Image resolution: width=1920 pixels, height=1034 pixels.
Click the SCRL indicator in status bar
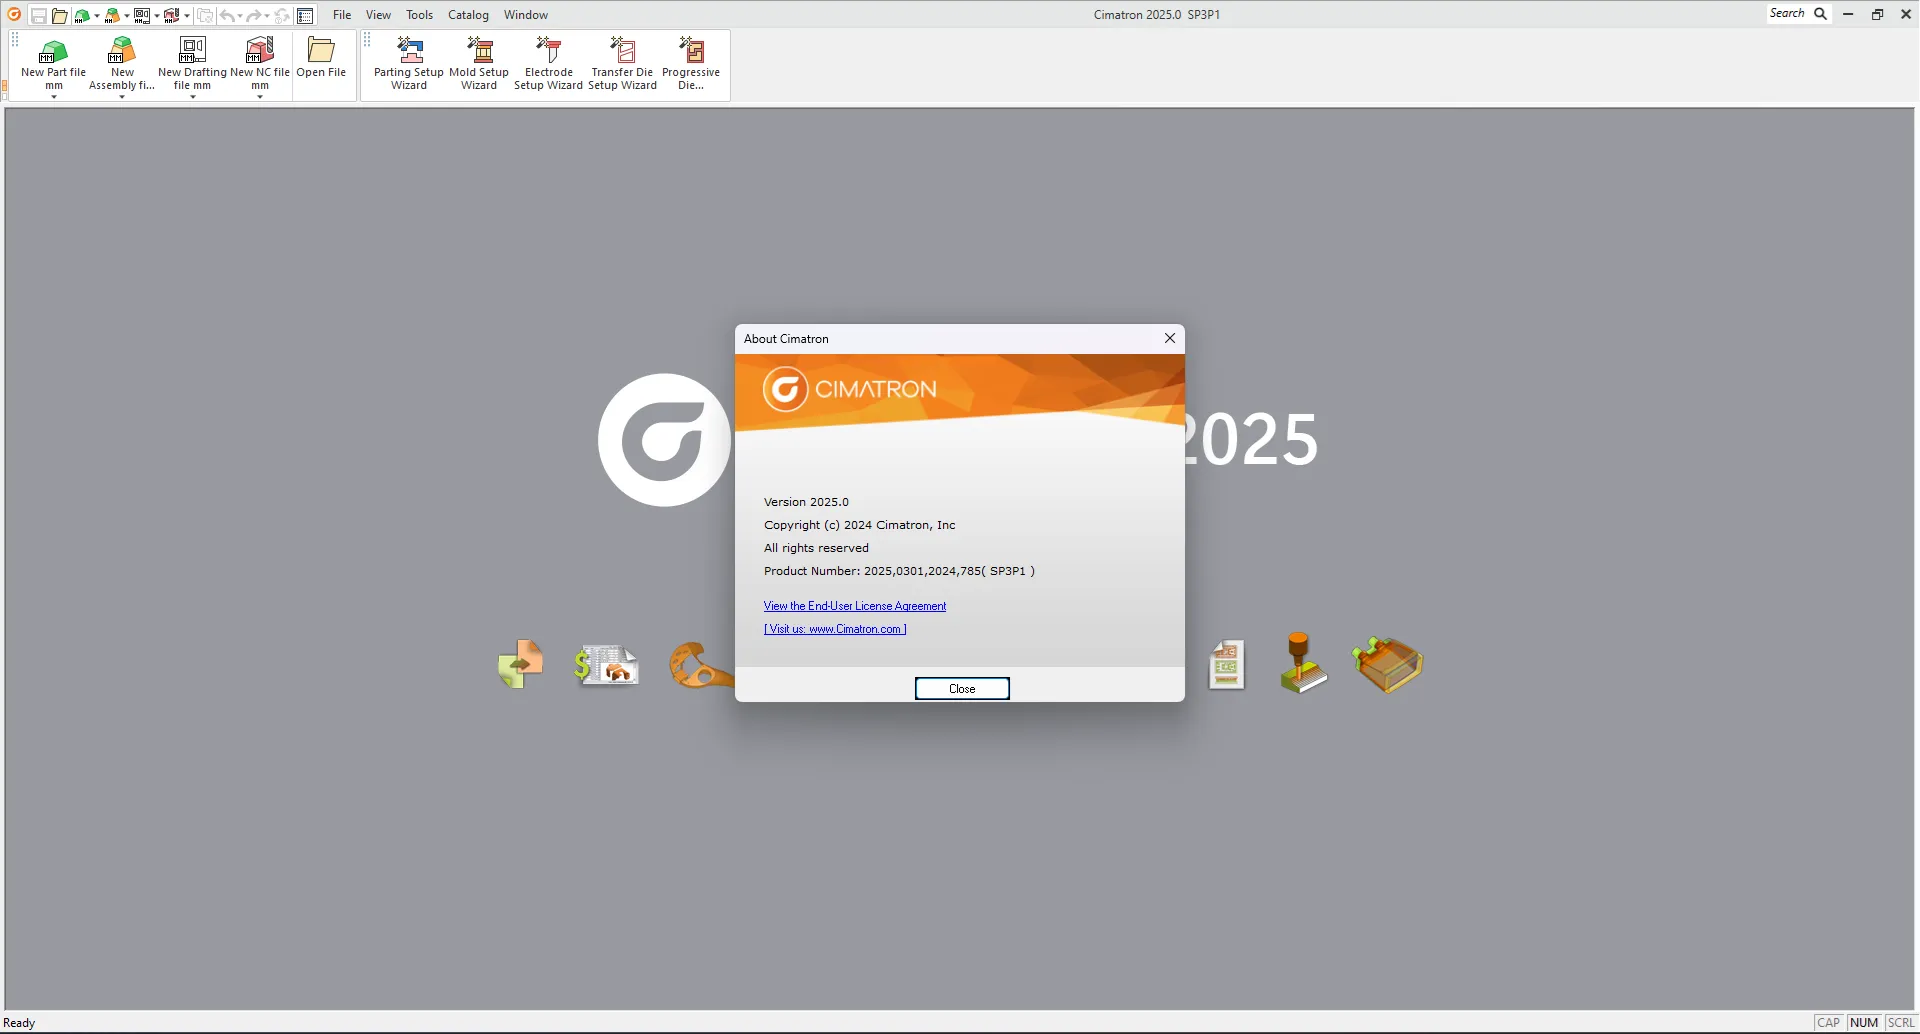pos(1901,1023)
